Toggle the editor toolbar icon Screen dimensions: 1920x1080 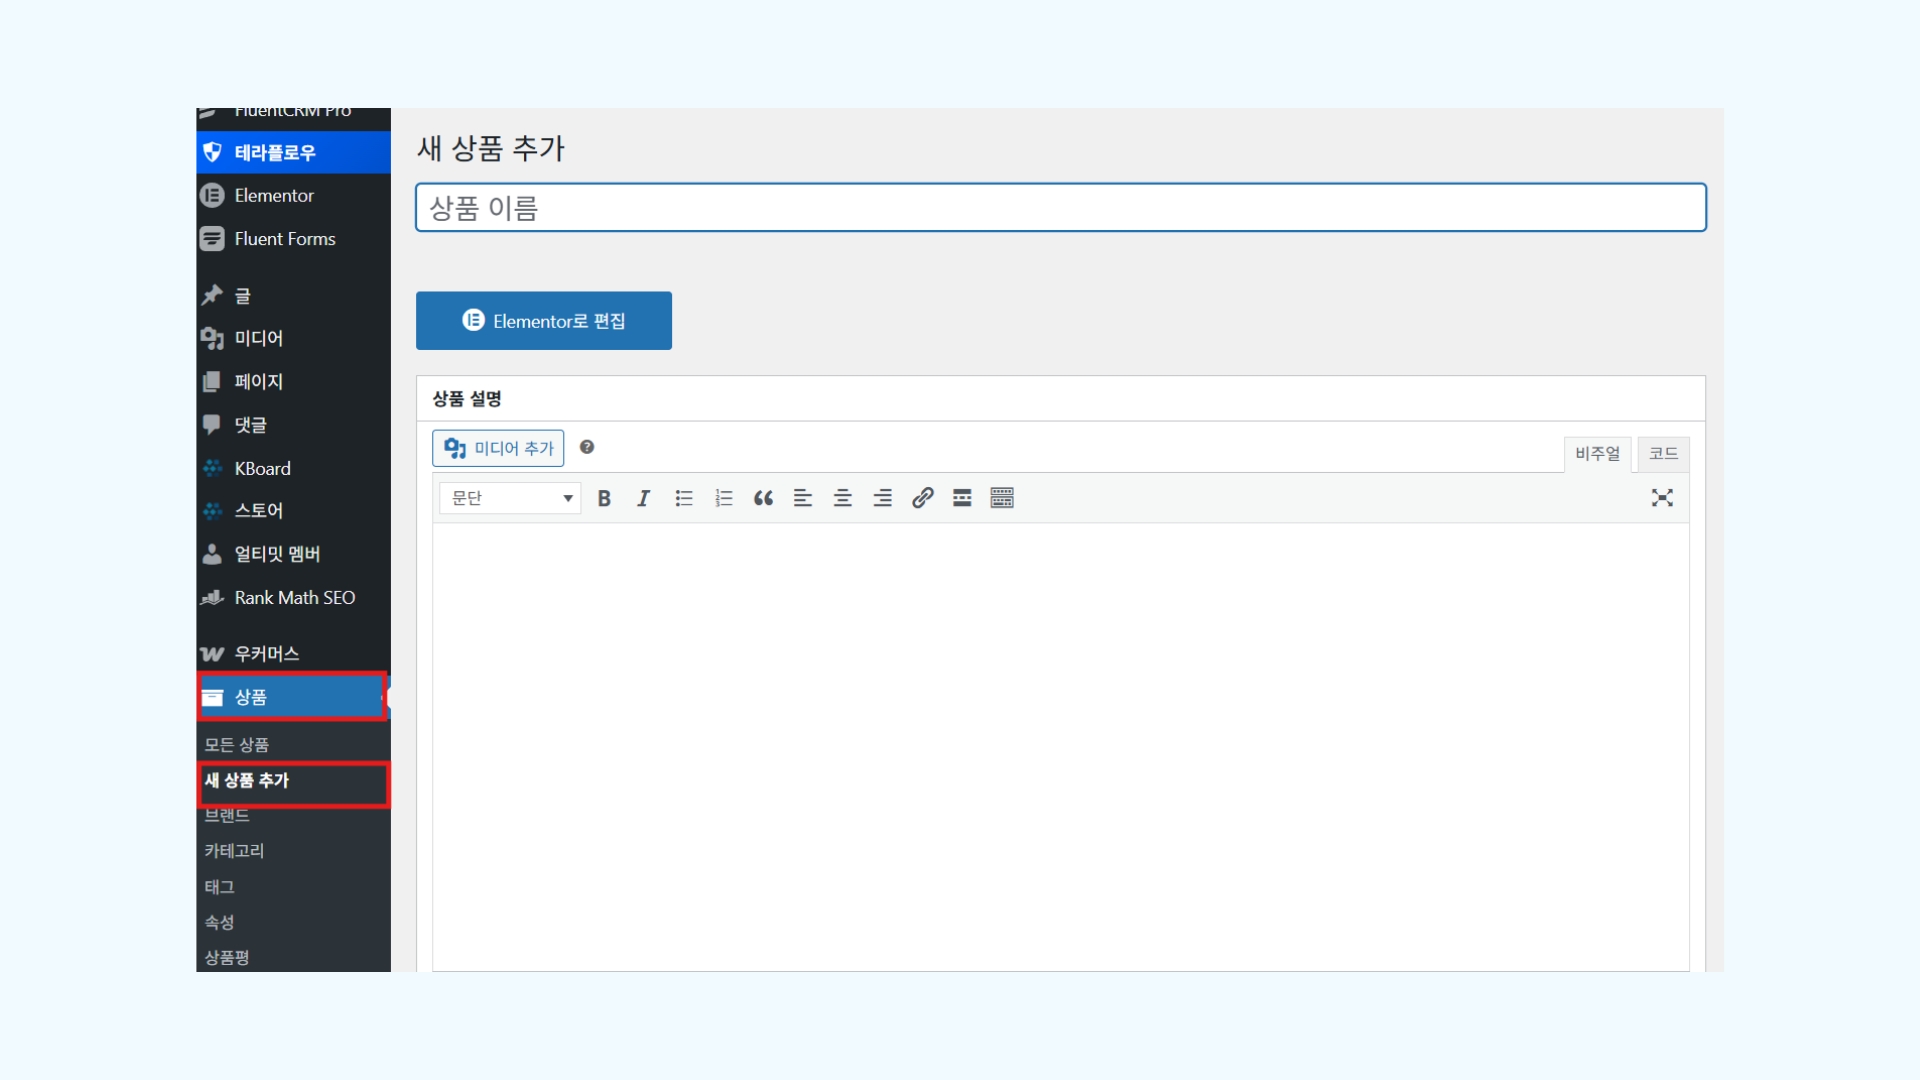point(1002,498)
